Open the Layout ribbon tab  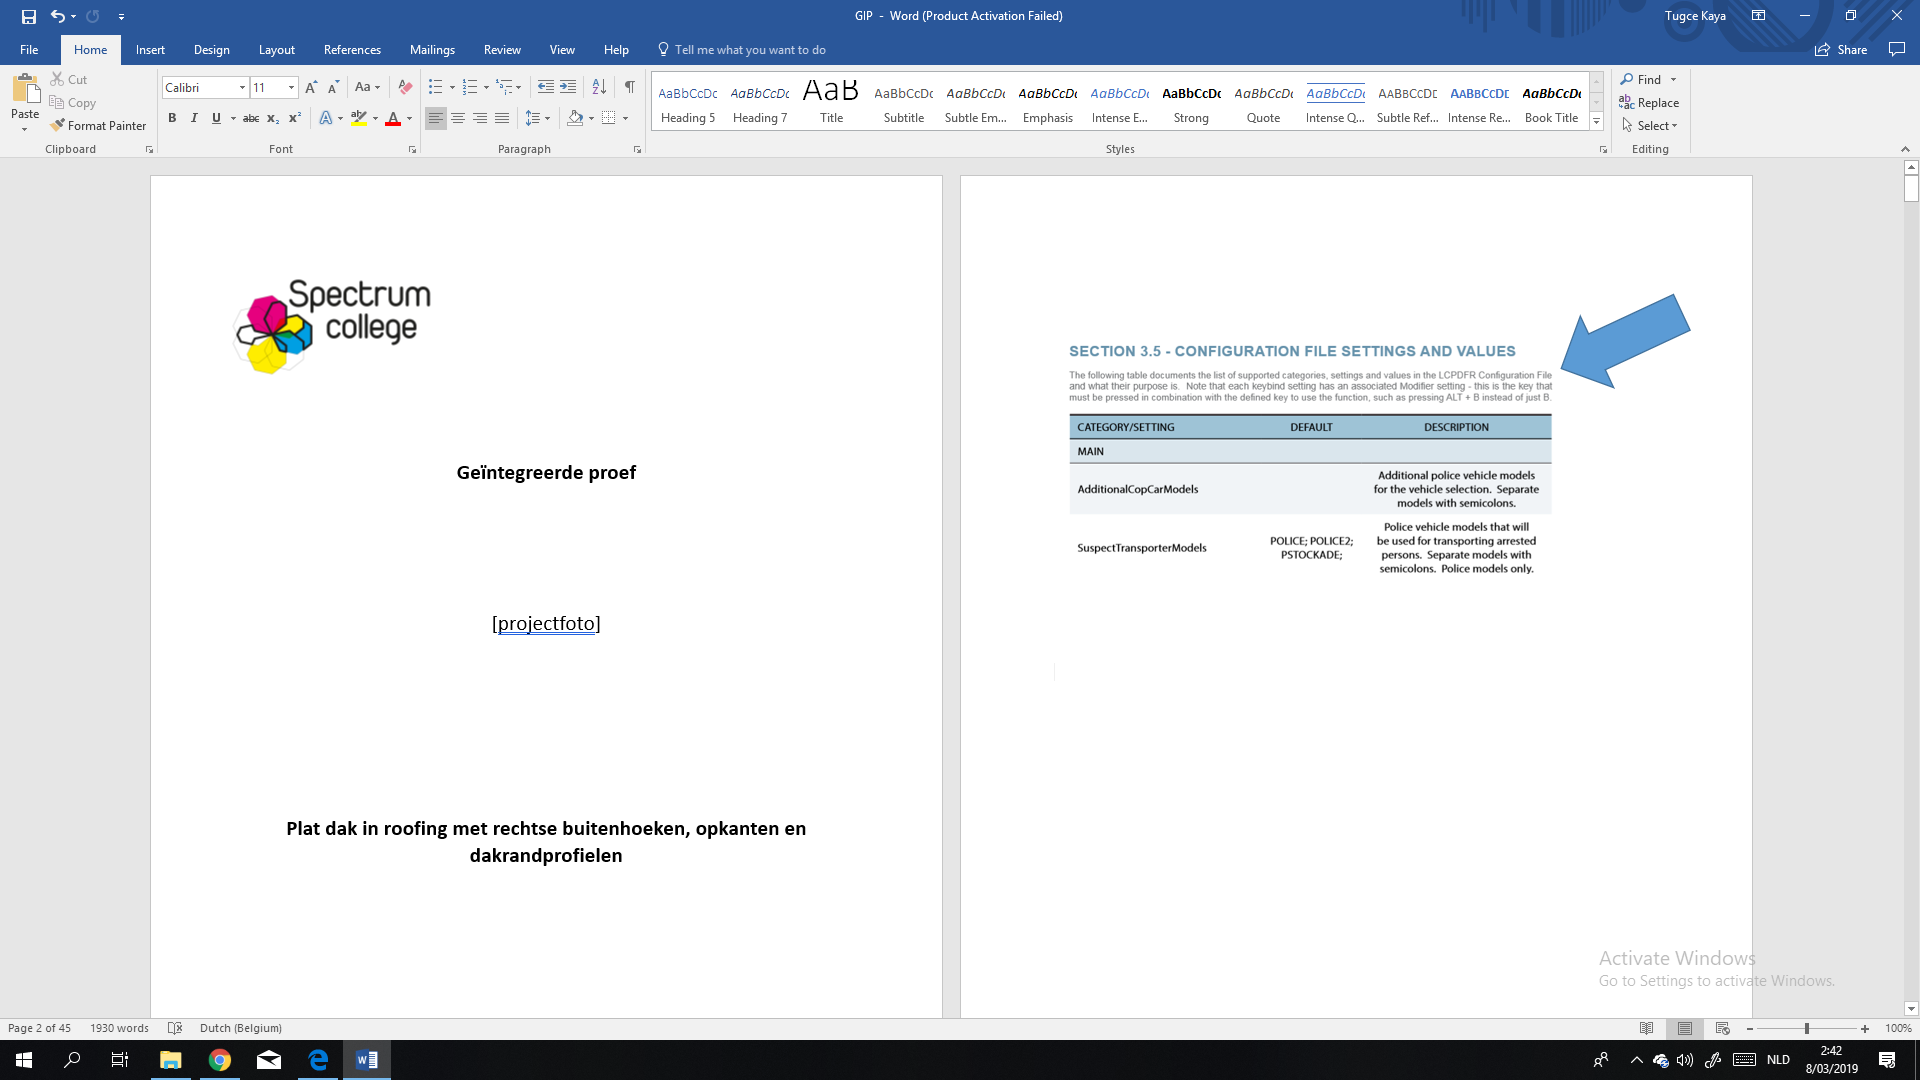276,50
